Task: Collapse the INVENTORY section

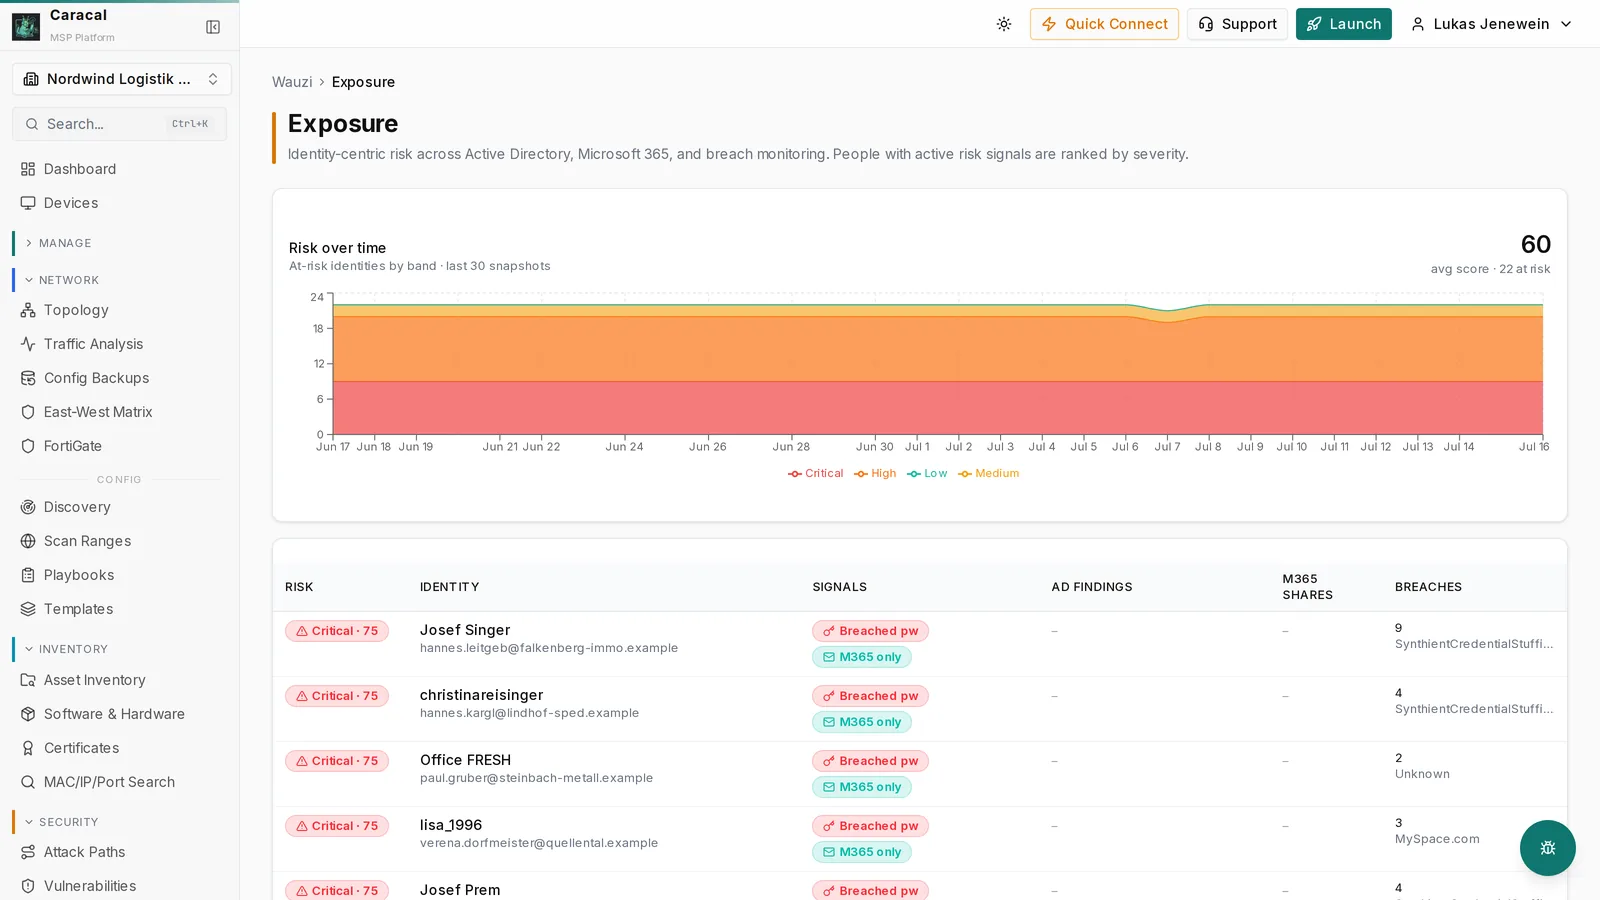Action: click(x=72, y=649)
